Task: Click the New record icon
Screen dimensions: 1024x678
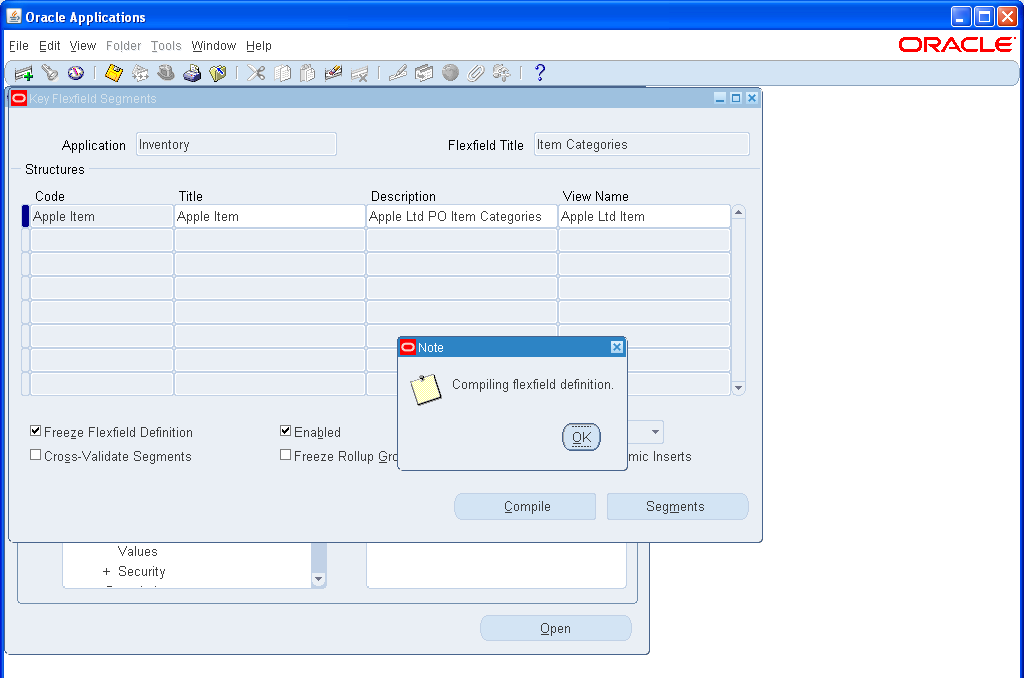Action: coord(22,72)
